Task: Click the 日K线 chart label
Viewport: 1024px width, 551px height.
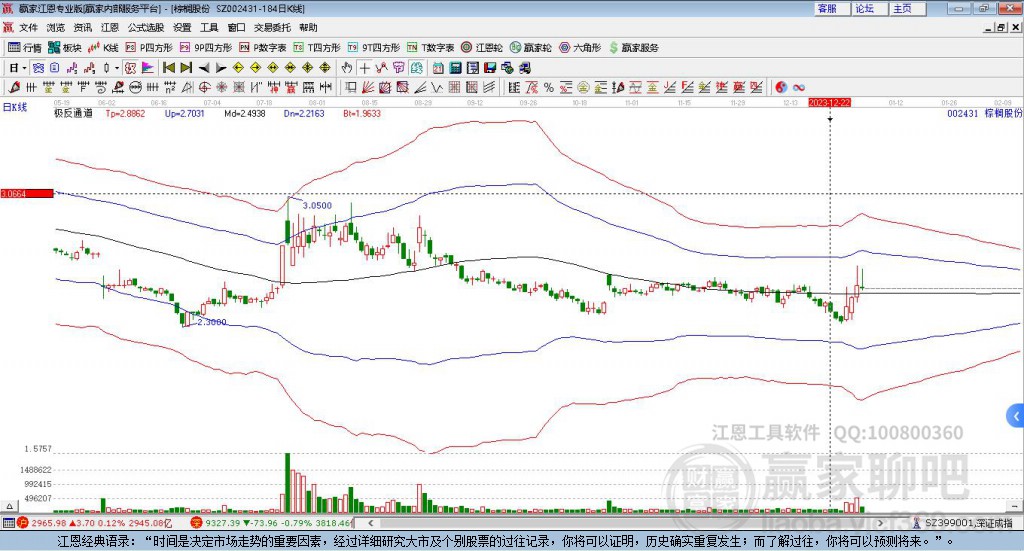Action: (15, 107)
